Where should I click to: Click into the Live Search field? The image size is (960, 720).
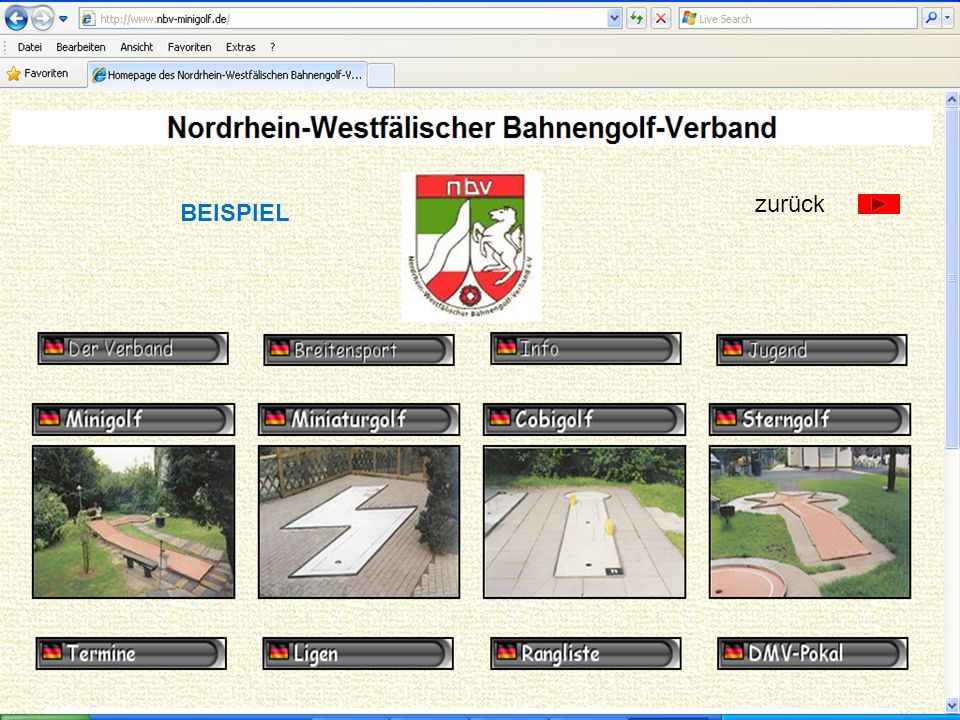tap(798, 19)
